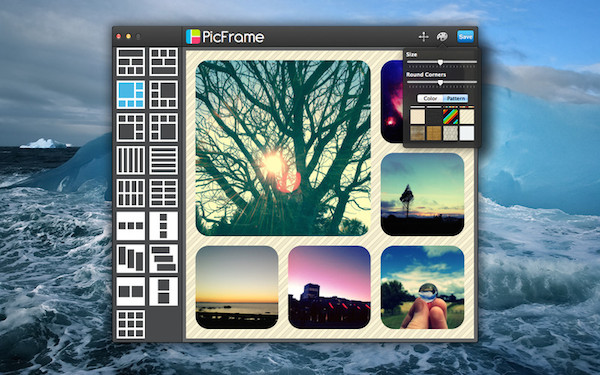Choose the cream diagonal stripes pattern swatch
The image size is (600, 375).
point(467,117)
